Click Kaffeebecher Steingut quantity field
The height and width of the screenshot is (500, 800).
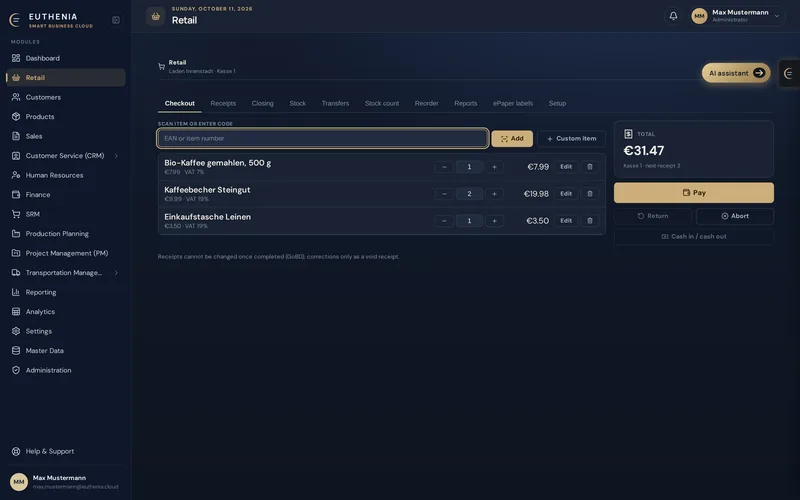(469, 194)
